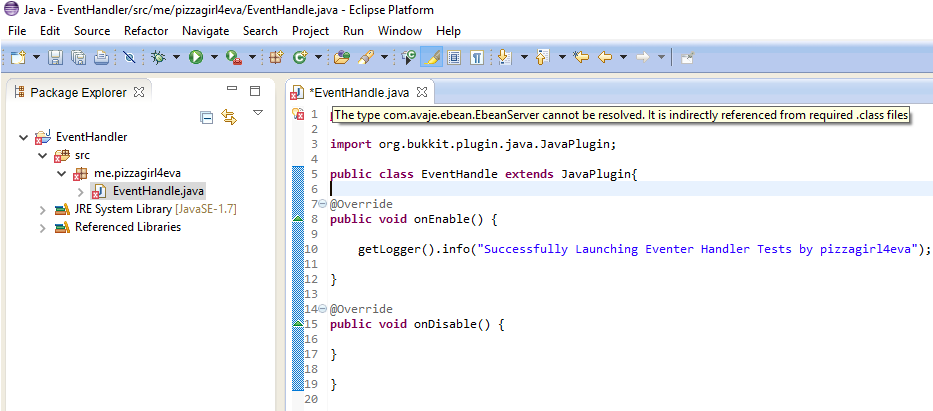
Task: Maximize the Package Explorer panel
Action: (x=255, y=91)
